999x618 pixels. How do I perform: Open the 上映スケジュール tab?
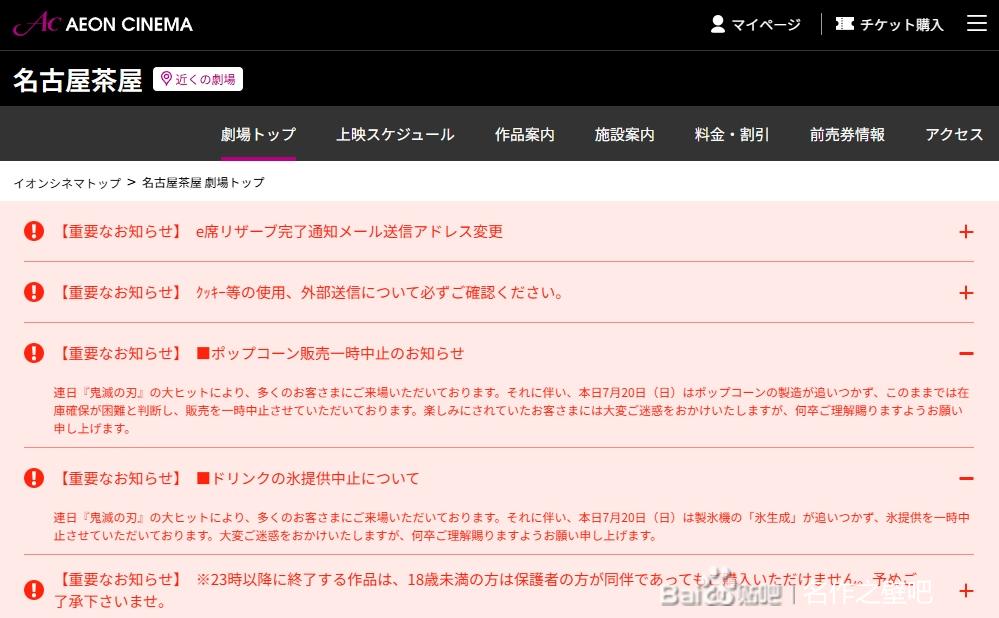coord(395,134)
